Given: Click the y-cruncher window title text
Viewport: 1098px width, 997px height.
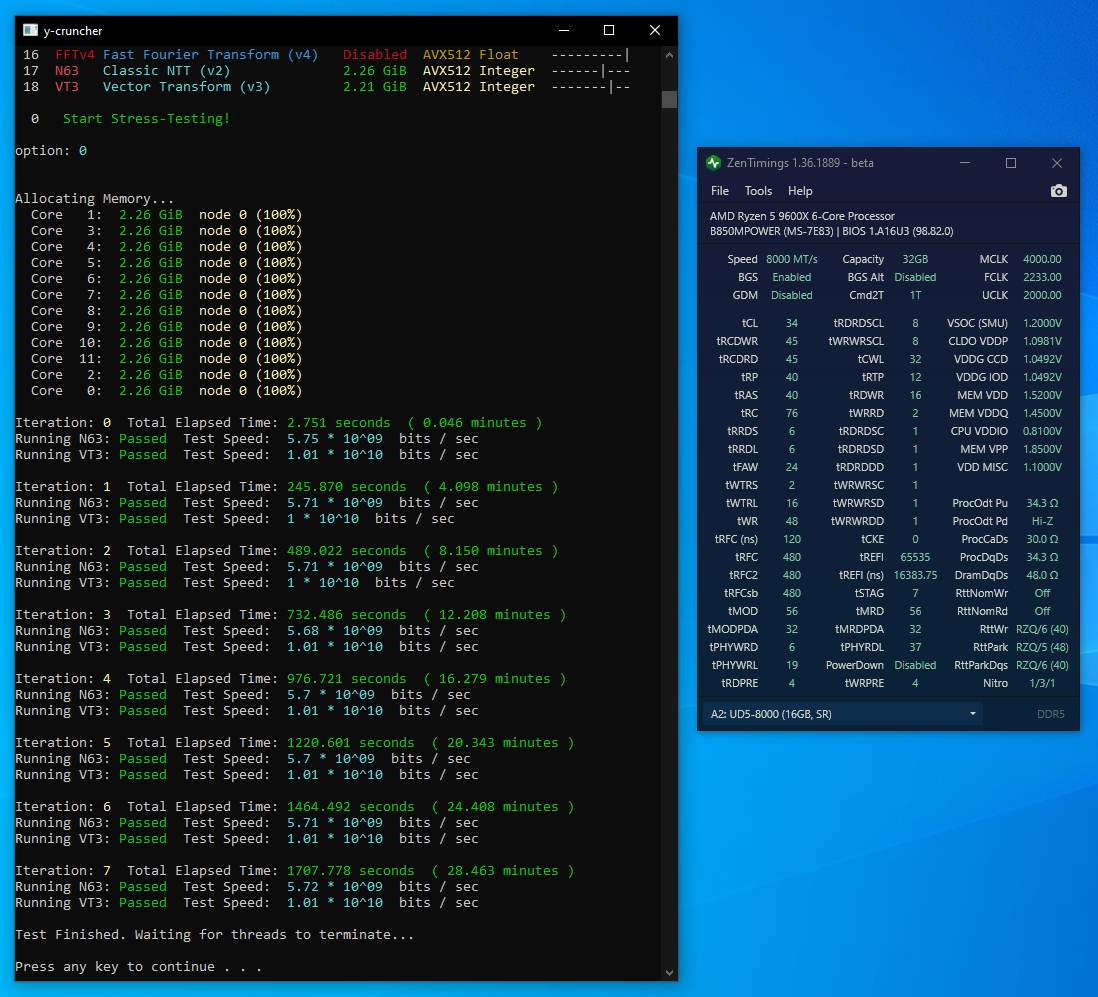Looking at the screenshot, I should (x=73, y=31).
